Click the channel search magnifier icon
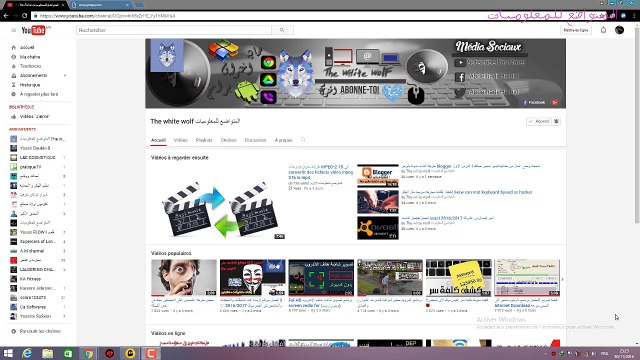Viewport: 640px width, 360px height. [x=303, y=140]
